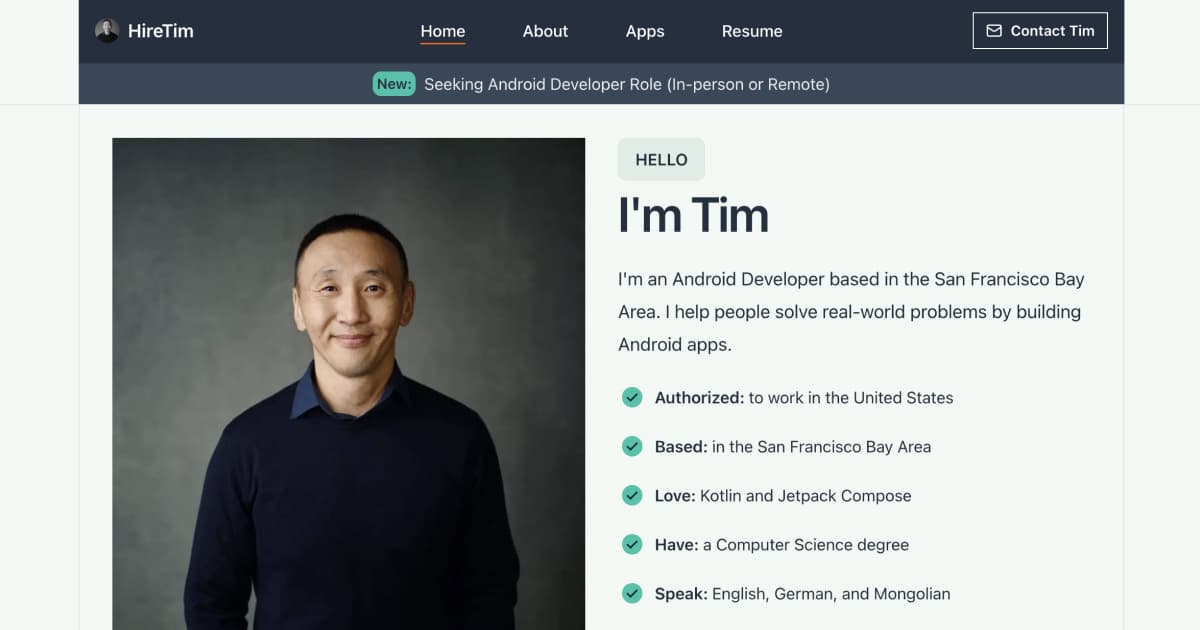1200x630 pixels.
Task: Click the Contact Tim button
Action: 1040,30
